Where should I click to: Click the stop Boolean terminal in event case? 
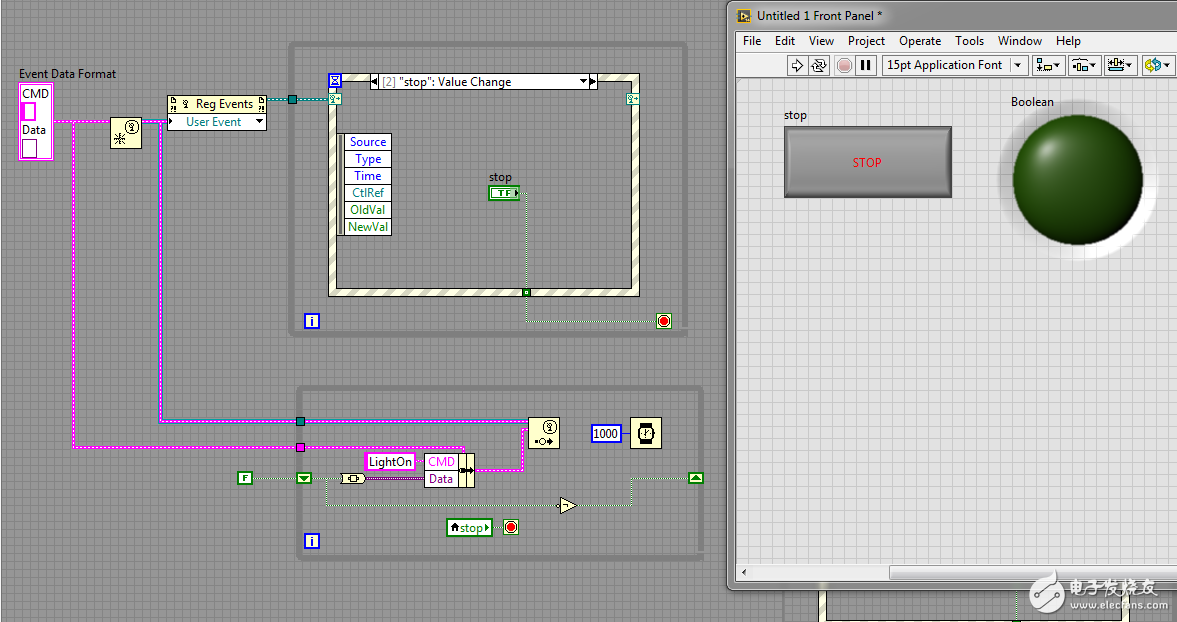504,194
